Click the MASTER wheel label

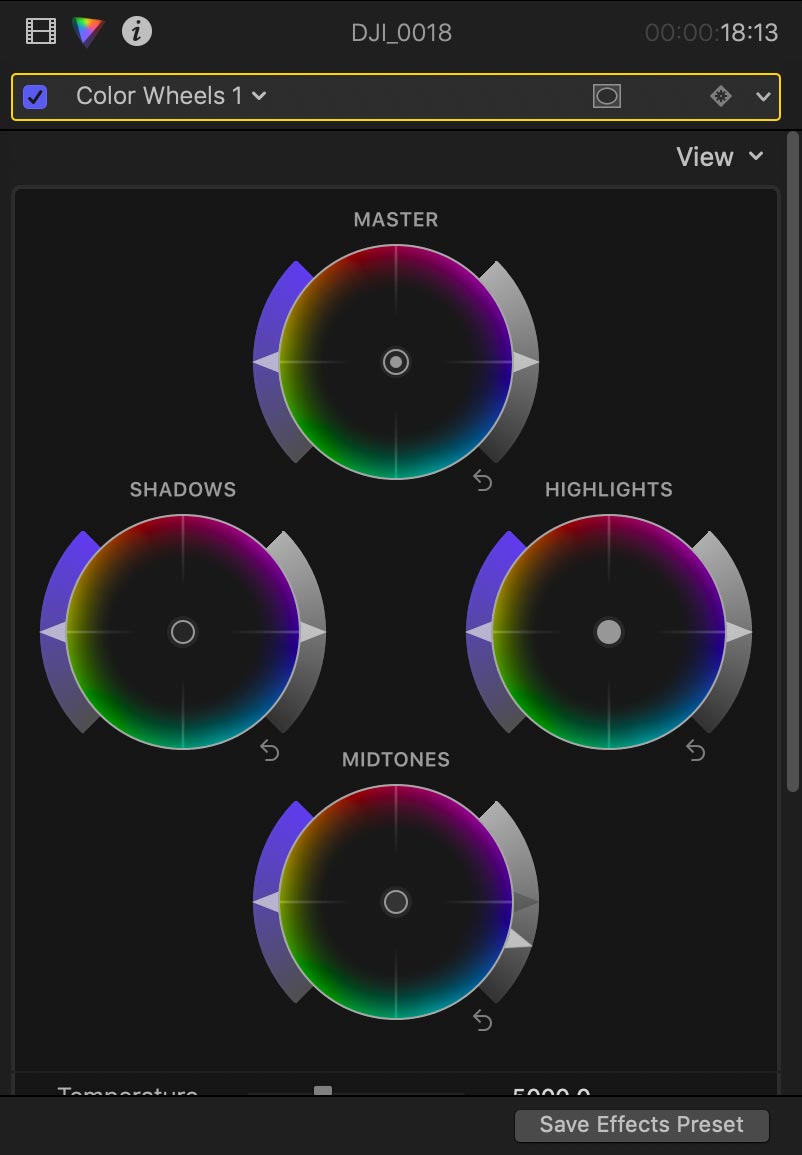(x=395, y=220)
